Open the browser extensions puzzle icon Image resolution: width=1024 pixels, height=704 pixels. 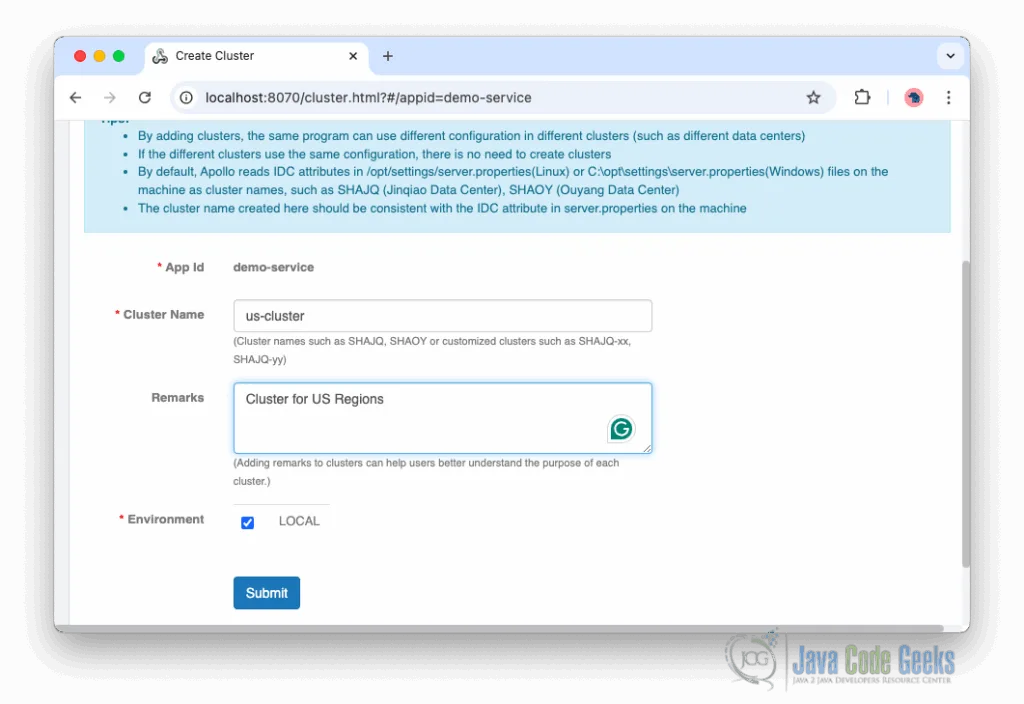point(862,97)
